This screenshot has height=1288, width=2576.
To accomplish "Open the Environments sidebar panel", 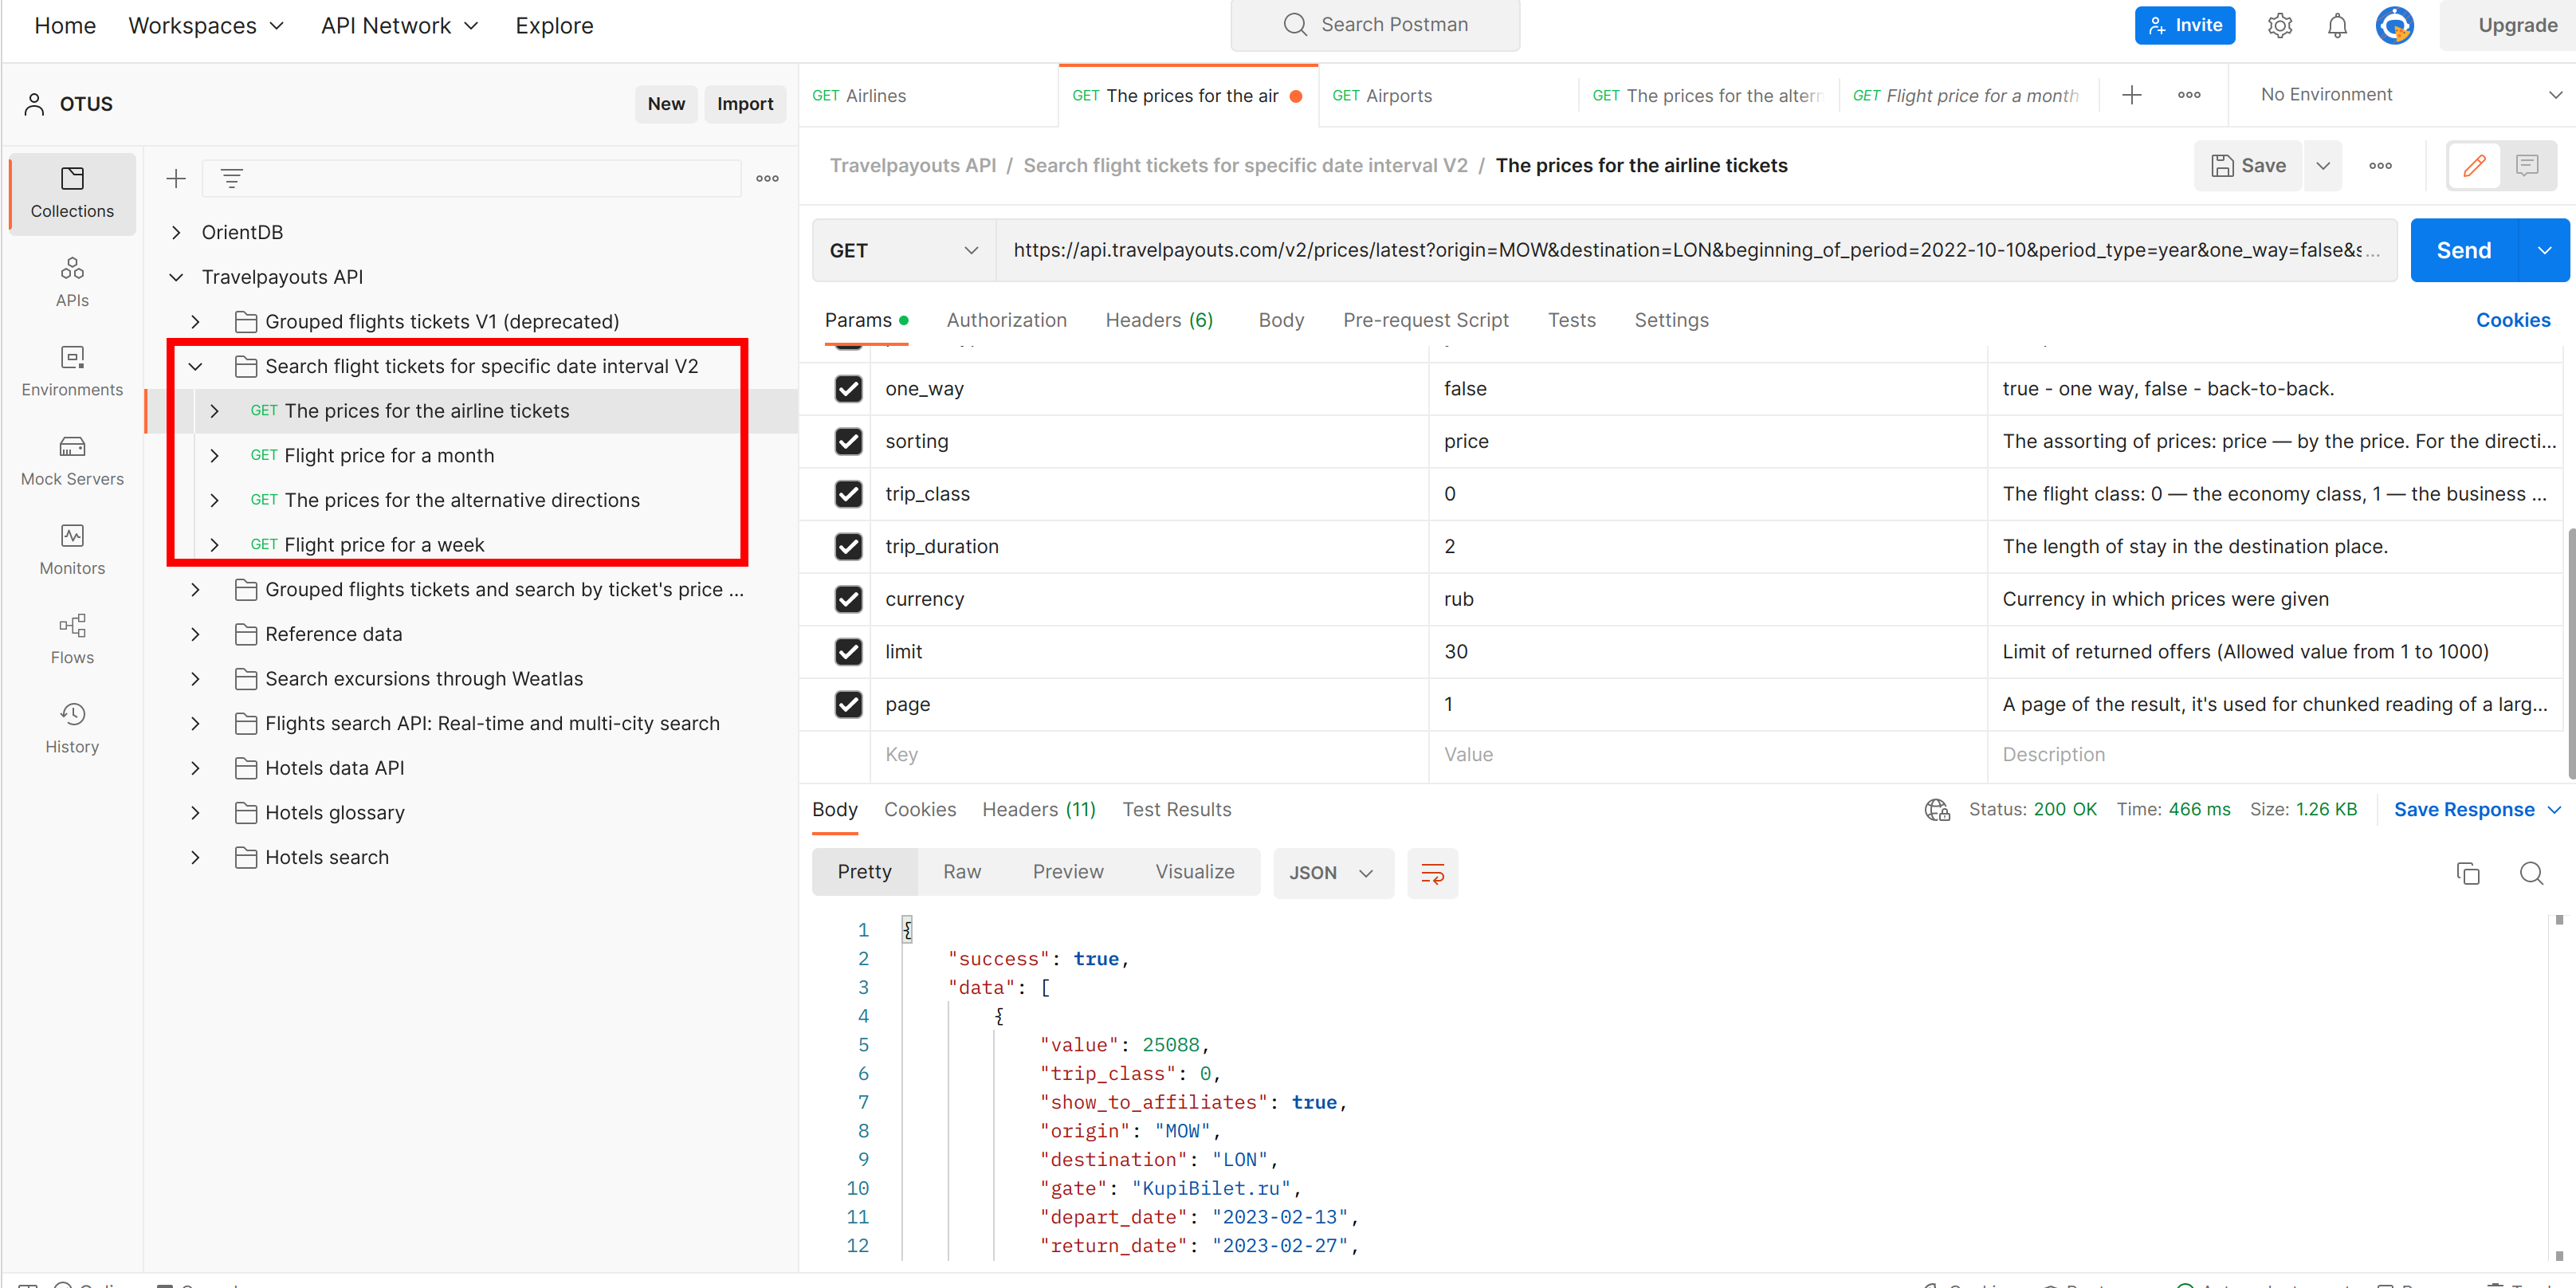I will [x=72, y=371].
